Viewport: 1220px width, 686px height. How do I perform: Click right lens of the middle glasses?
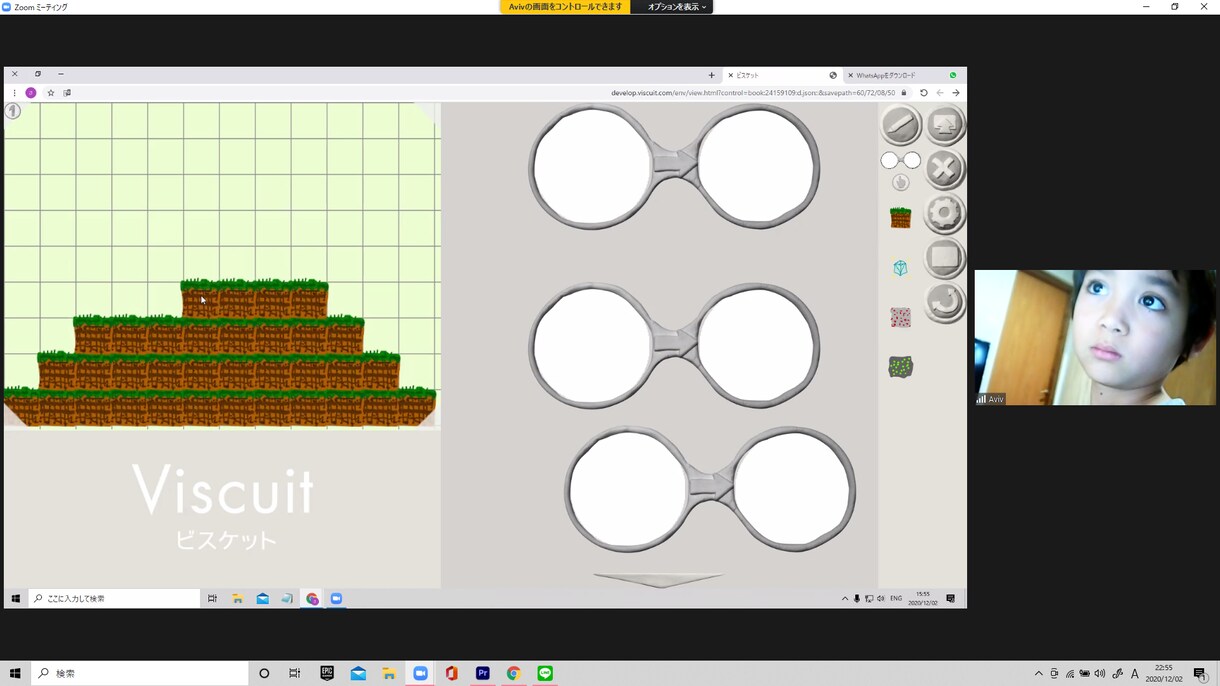[756, 346]
